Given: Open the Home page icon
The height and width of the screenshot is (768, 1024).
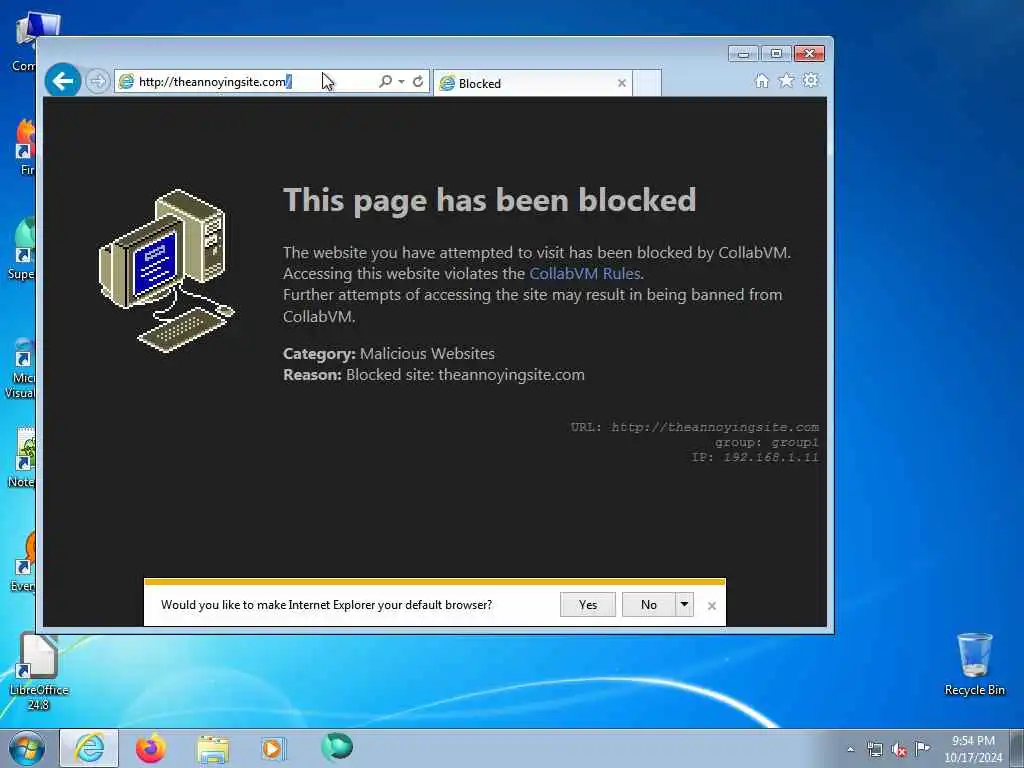Looking at the screenshot, I should 761,80.
